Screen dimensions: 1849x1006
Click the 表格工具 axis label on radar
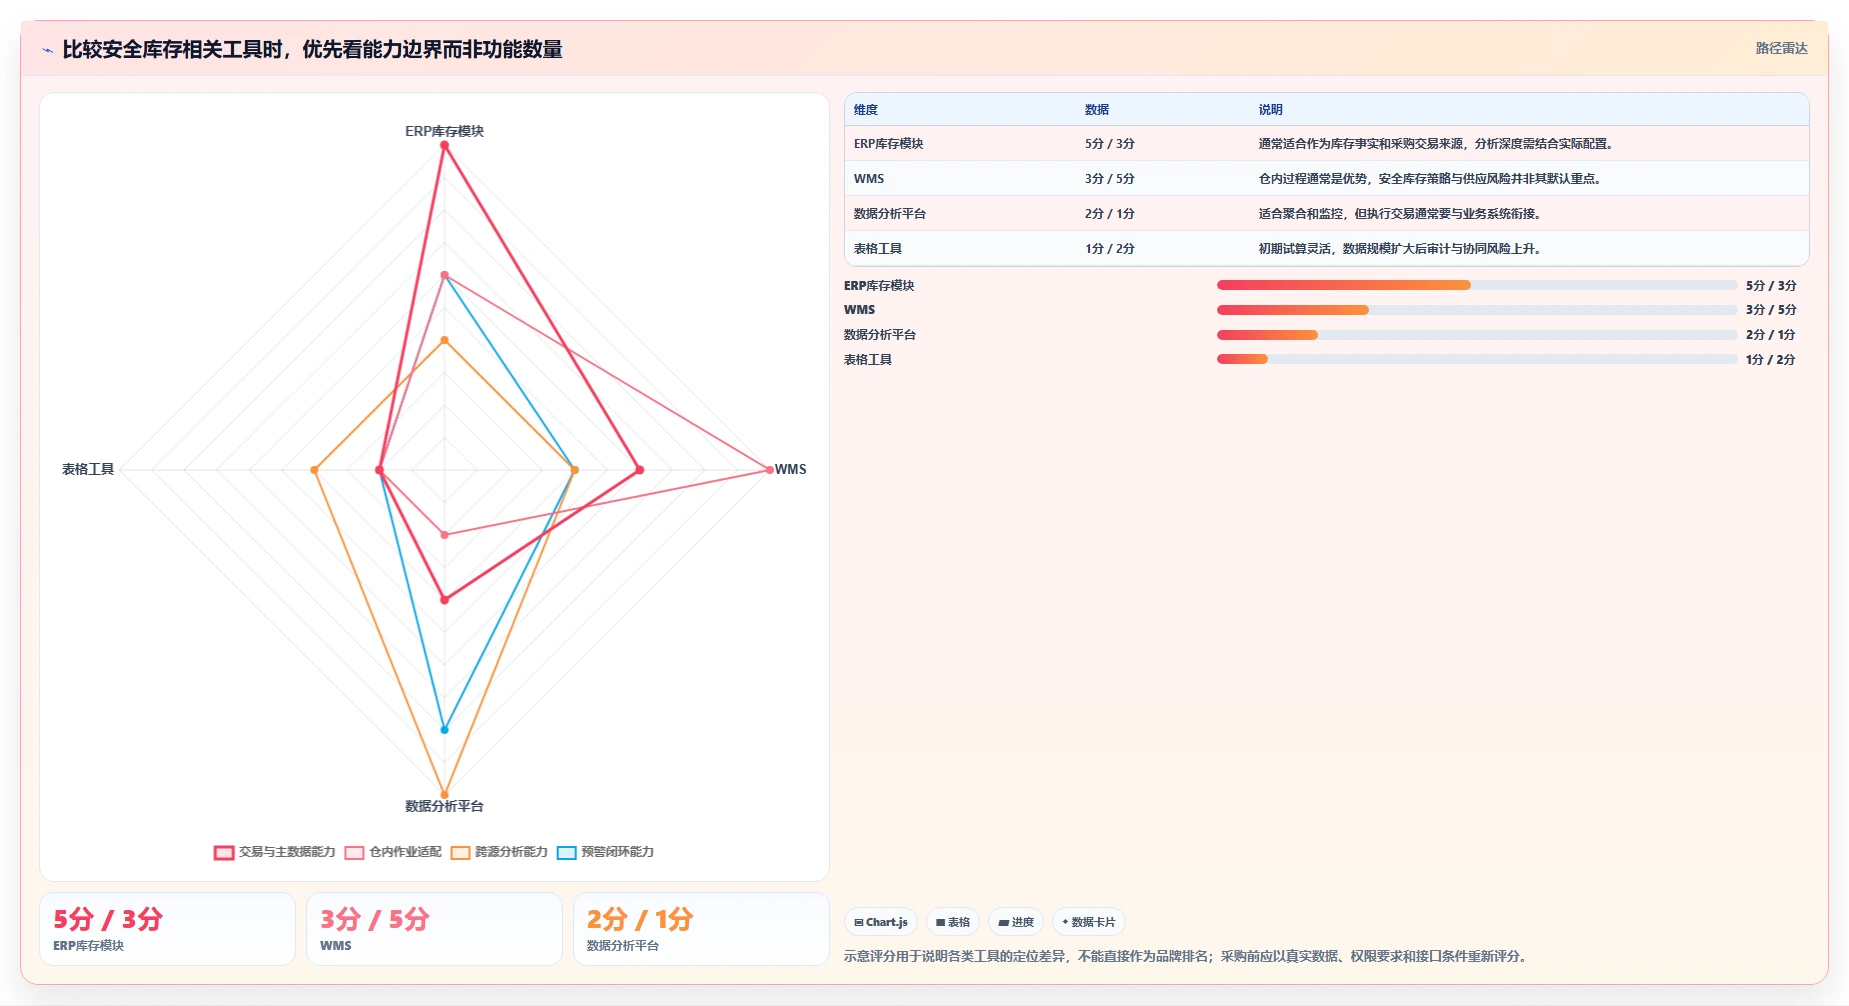coord(88,469)
